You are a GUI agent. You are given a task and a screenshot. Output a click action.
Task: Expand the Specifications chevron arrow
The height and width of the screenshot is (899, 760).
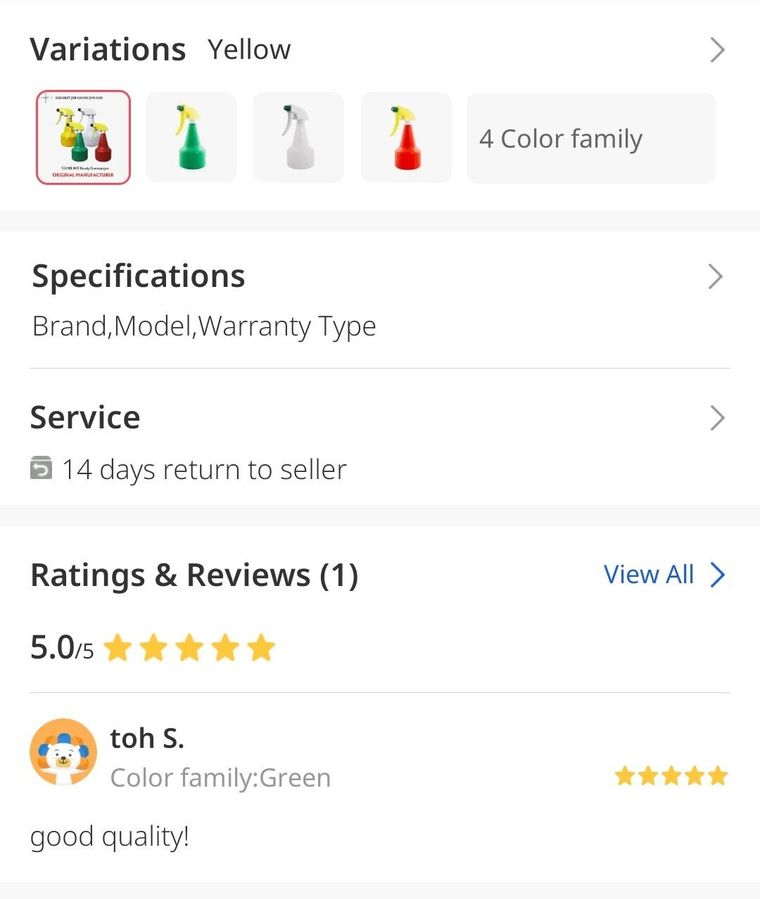click(715, 277)
